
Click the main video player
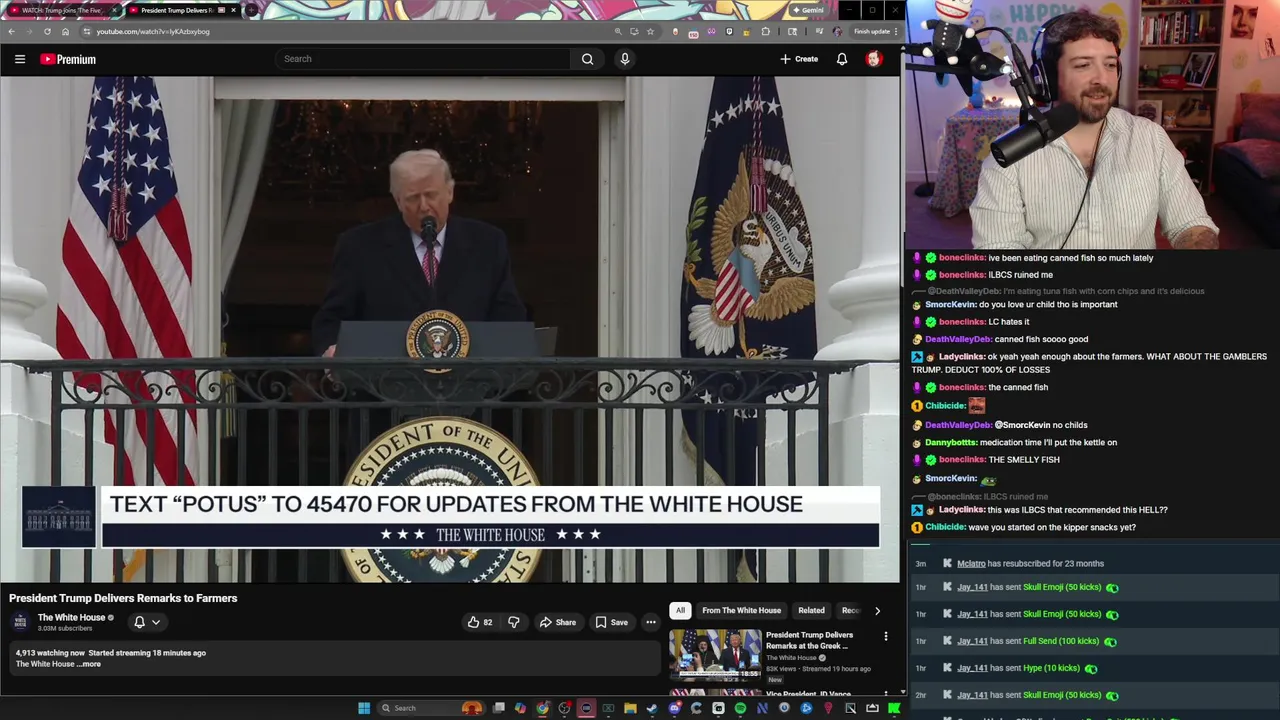pos(450,329)
